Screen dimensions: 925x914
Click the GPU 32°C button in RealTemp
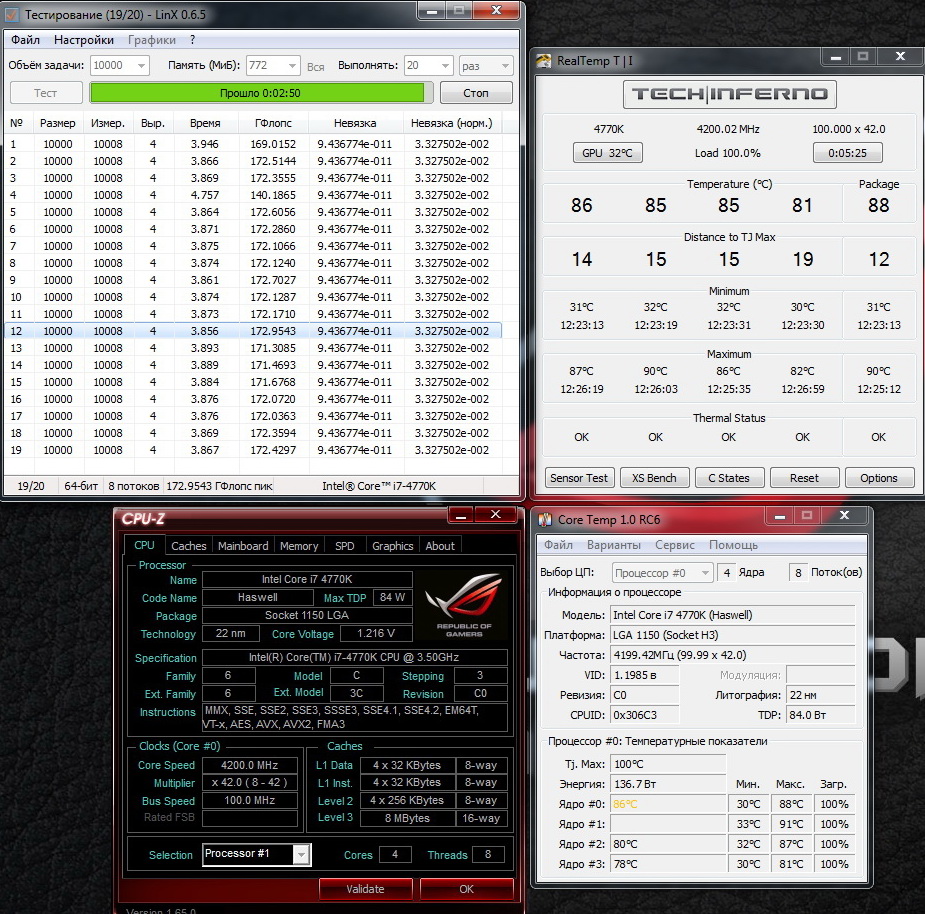pyautogui.click(x=607, y=153)
